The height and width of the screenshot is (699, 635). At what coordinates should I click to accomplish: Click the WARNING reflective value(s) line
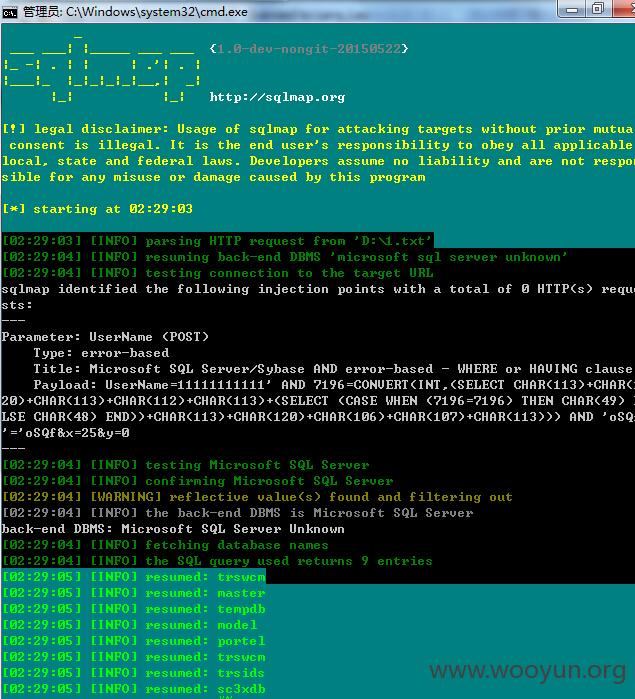point(257,497)
